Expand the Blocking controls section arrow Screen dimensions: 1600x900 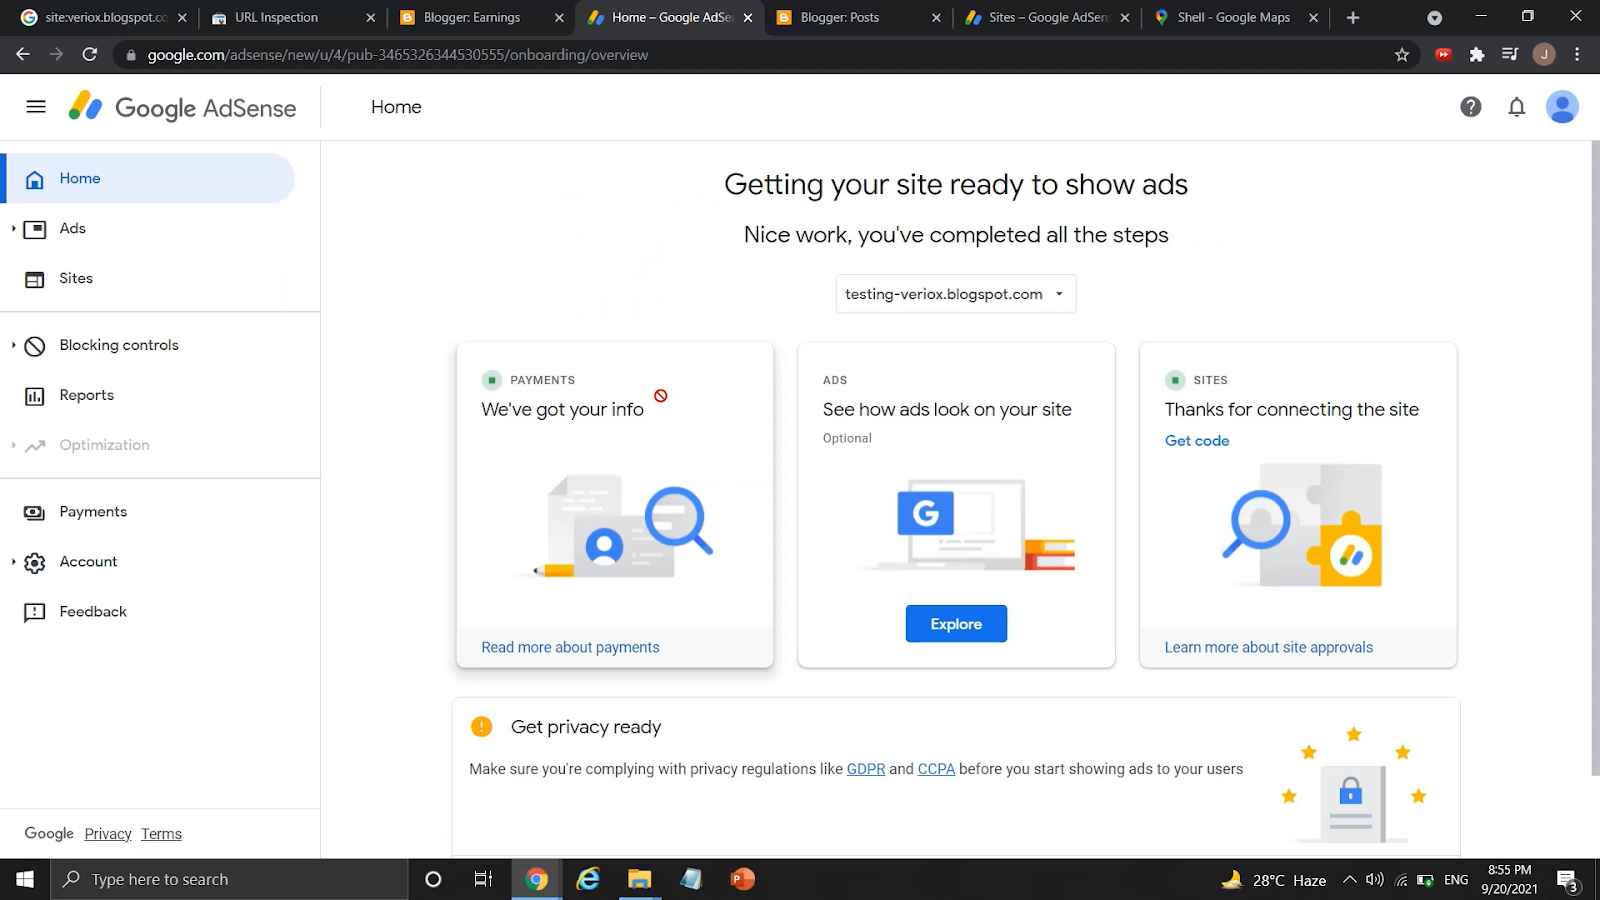[x=13, y=345]
